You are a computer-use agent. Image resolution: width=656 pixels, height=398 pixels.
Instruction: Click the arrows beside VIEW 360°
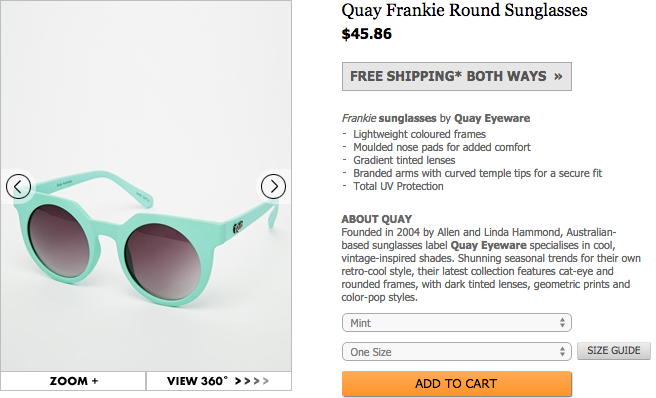pos(252,381)
